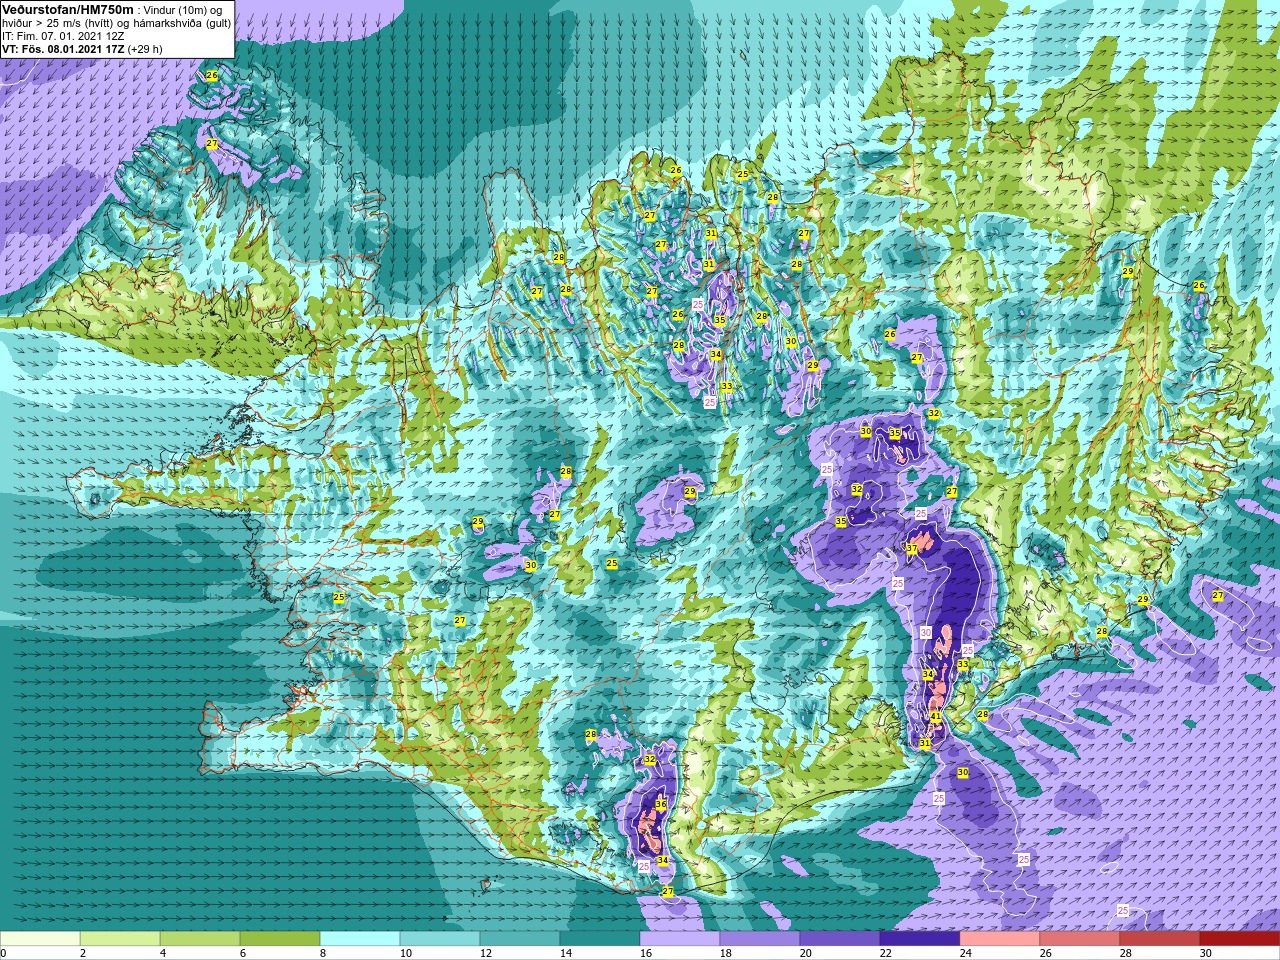Select the 'VT: Fös. 08.01.2021 17Z (+29 h)' line

pyautogui.click(x=82, y=49)
